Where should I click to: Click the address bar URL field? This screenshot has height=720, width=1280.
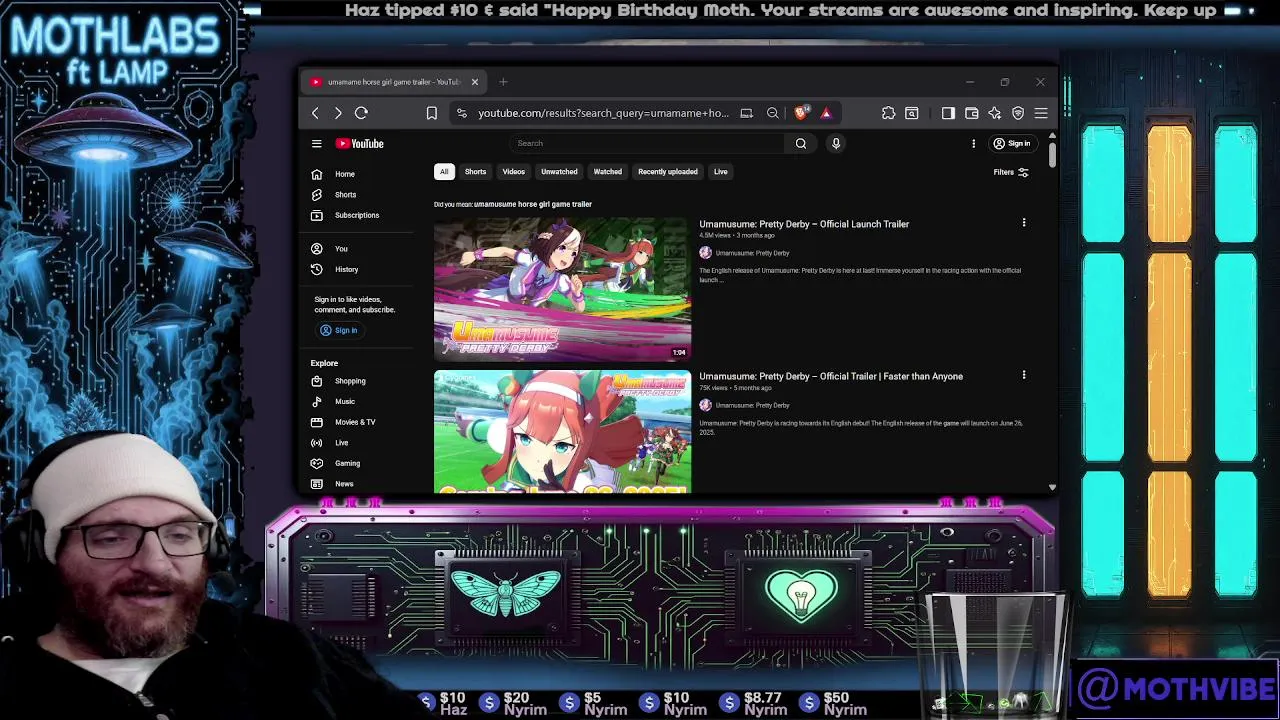point(603,113)
